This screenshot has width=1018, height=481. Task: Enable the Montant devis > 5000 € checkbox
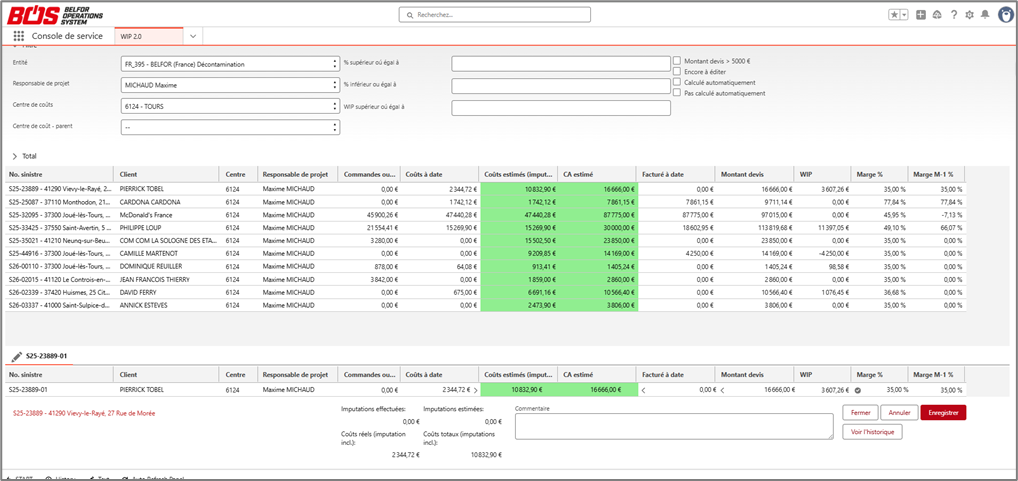click(x=677, y=60)
